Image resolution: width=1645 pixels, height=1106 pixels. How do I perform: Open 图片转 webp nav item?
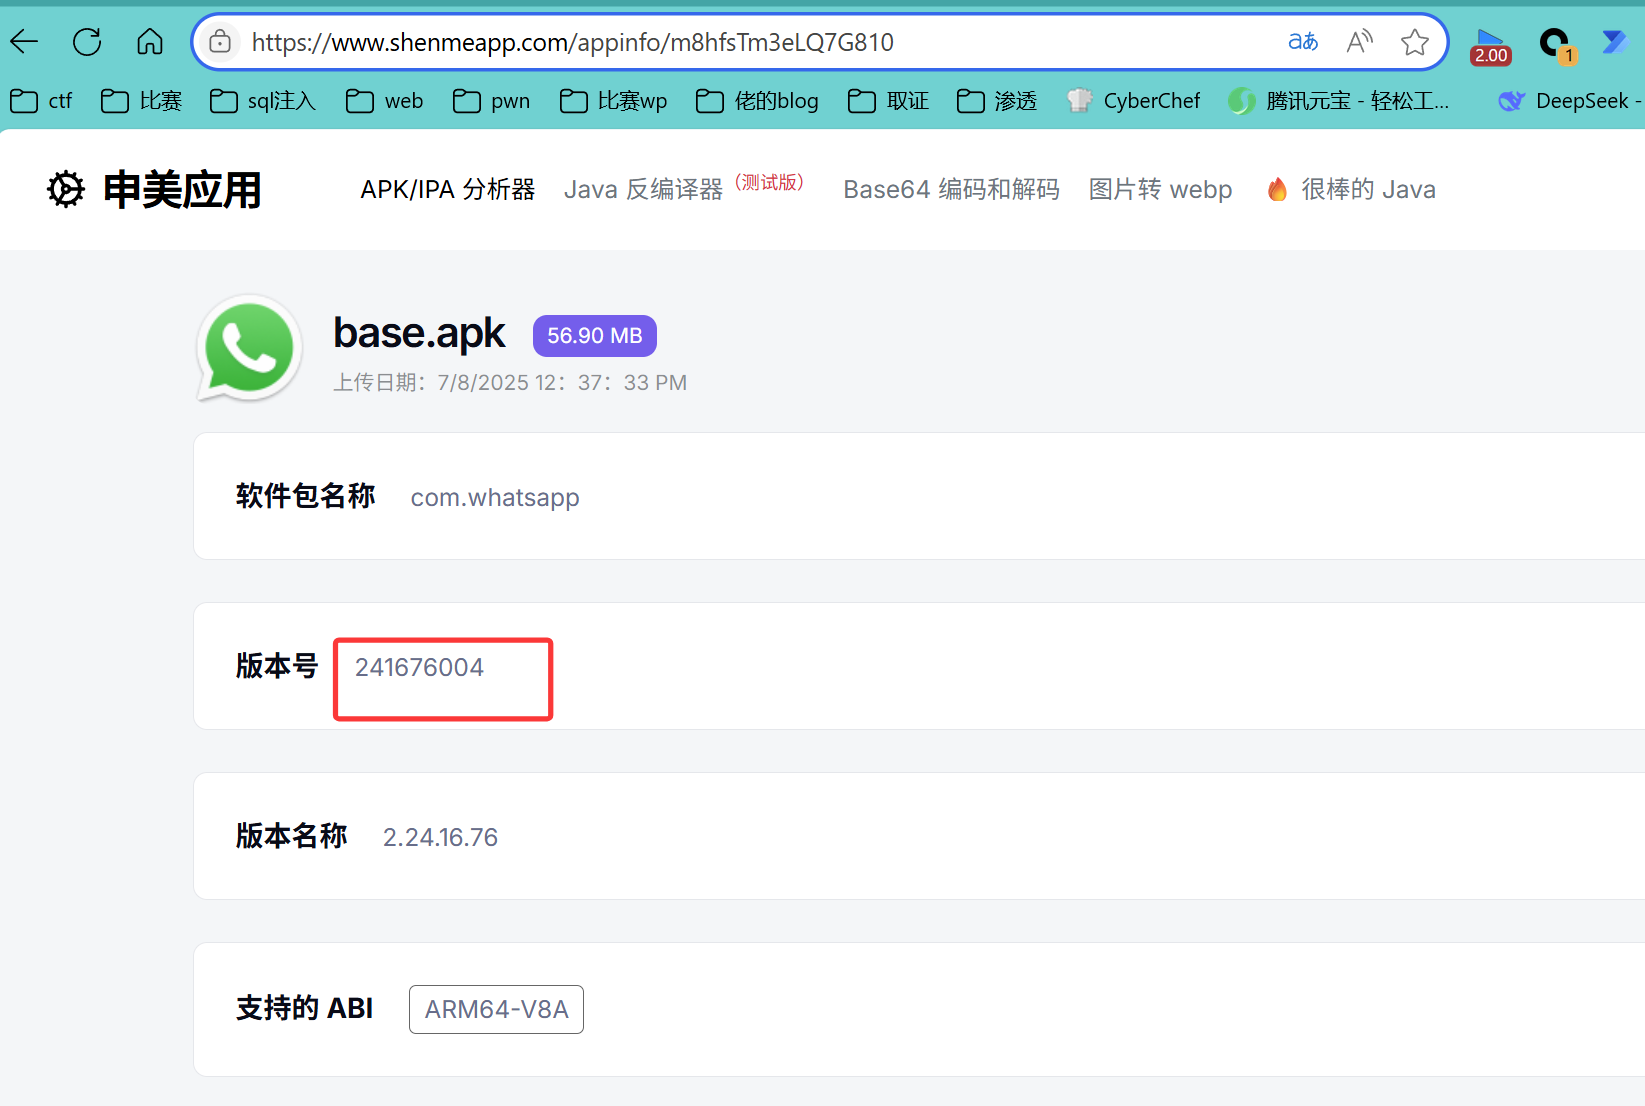click(x=1161, y=189)
